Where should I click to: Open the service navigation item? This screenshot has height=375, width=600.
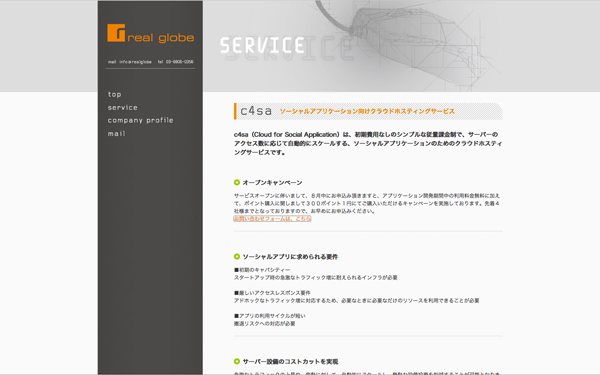(122, 108)
